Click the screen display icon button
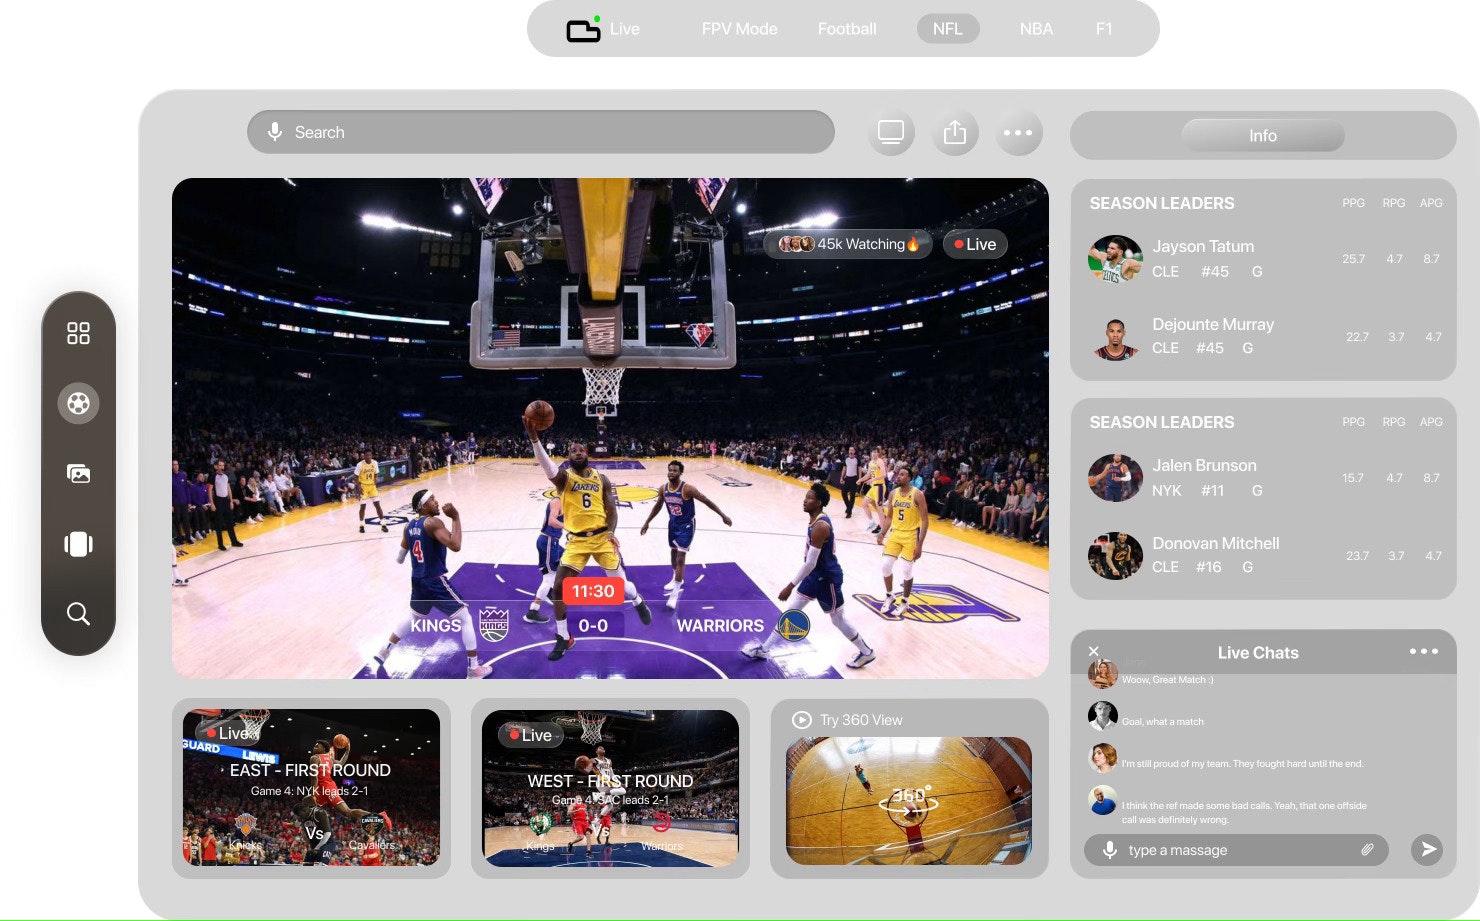Screen dimensions: 1480x921 891,132
